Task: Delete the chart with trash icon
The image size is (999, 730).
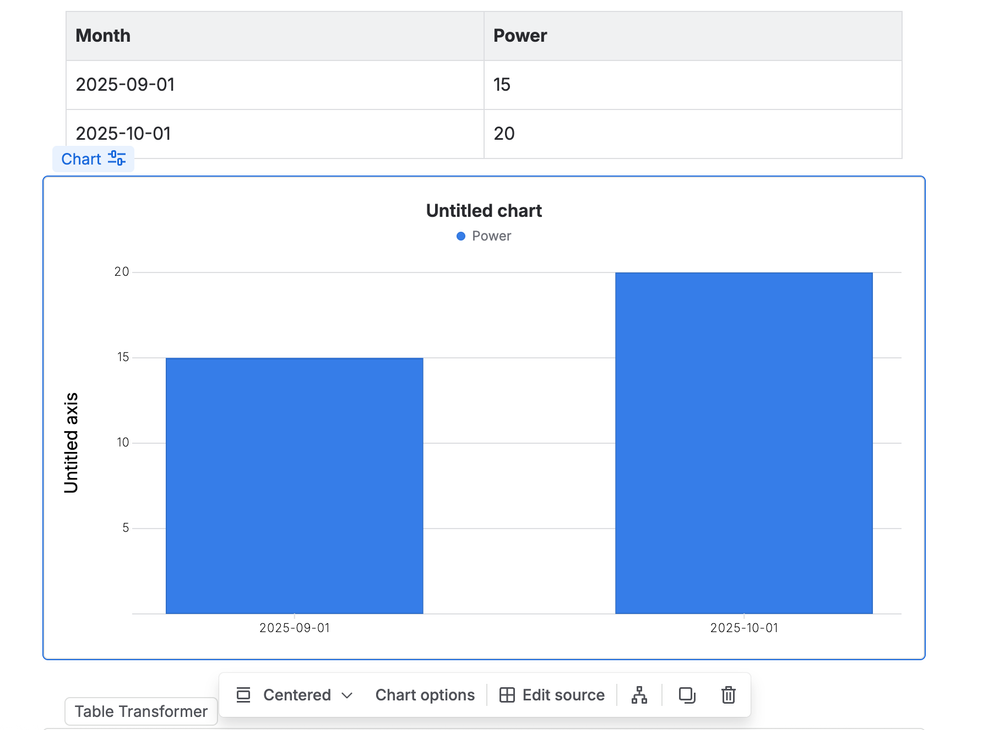Action: point(728,695)
